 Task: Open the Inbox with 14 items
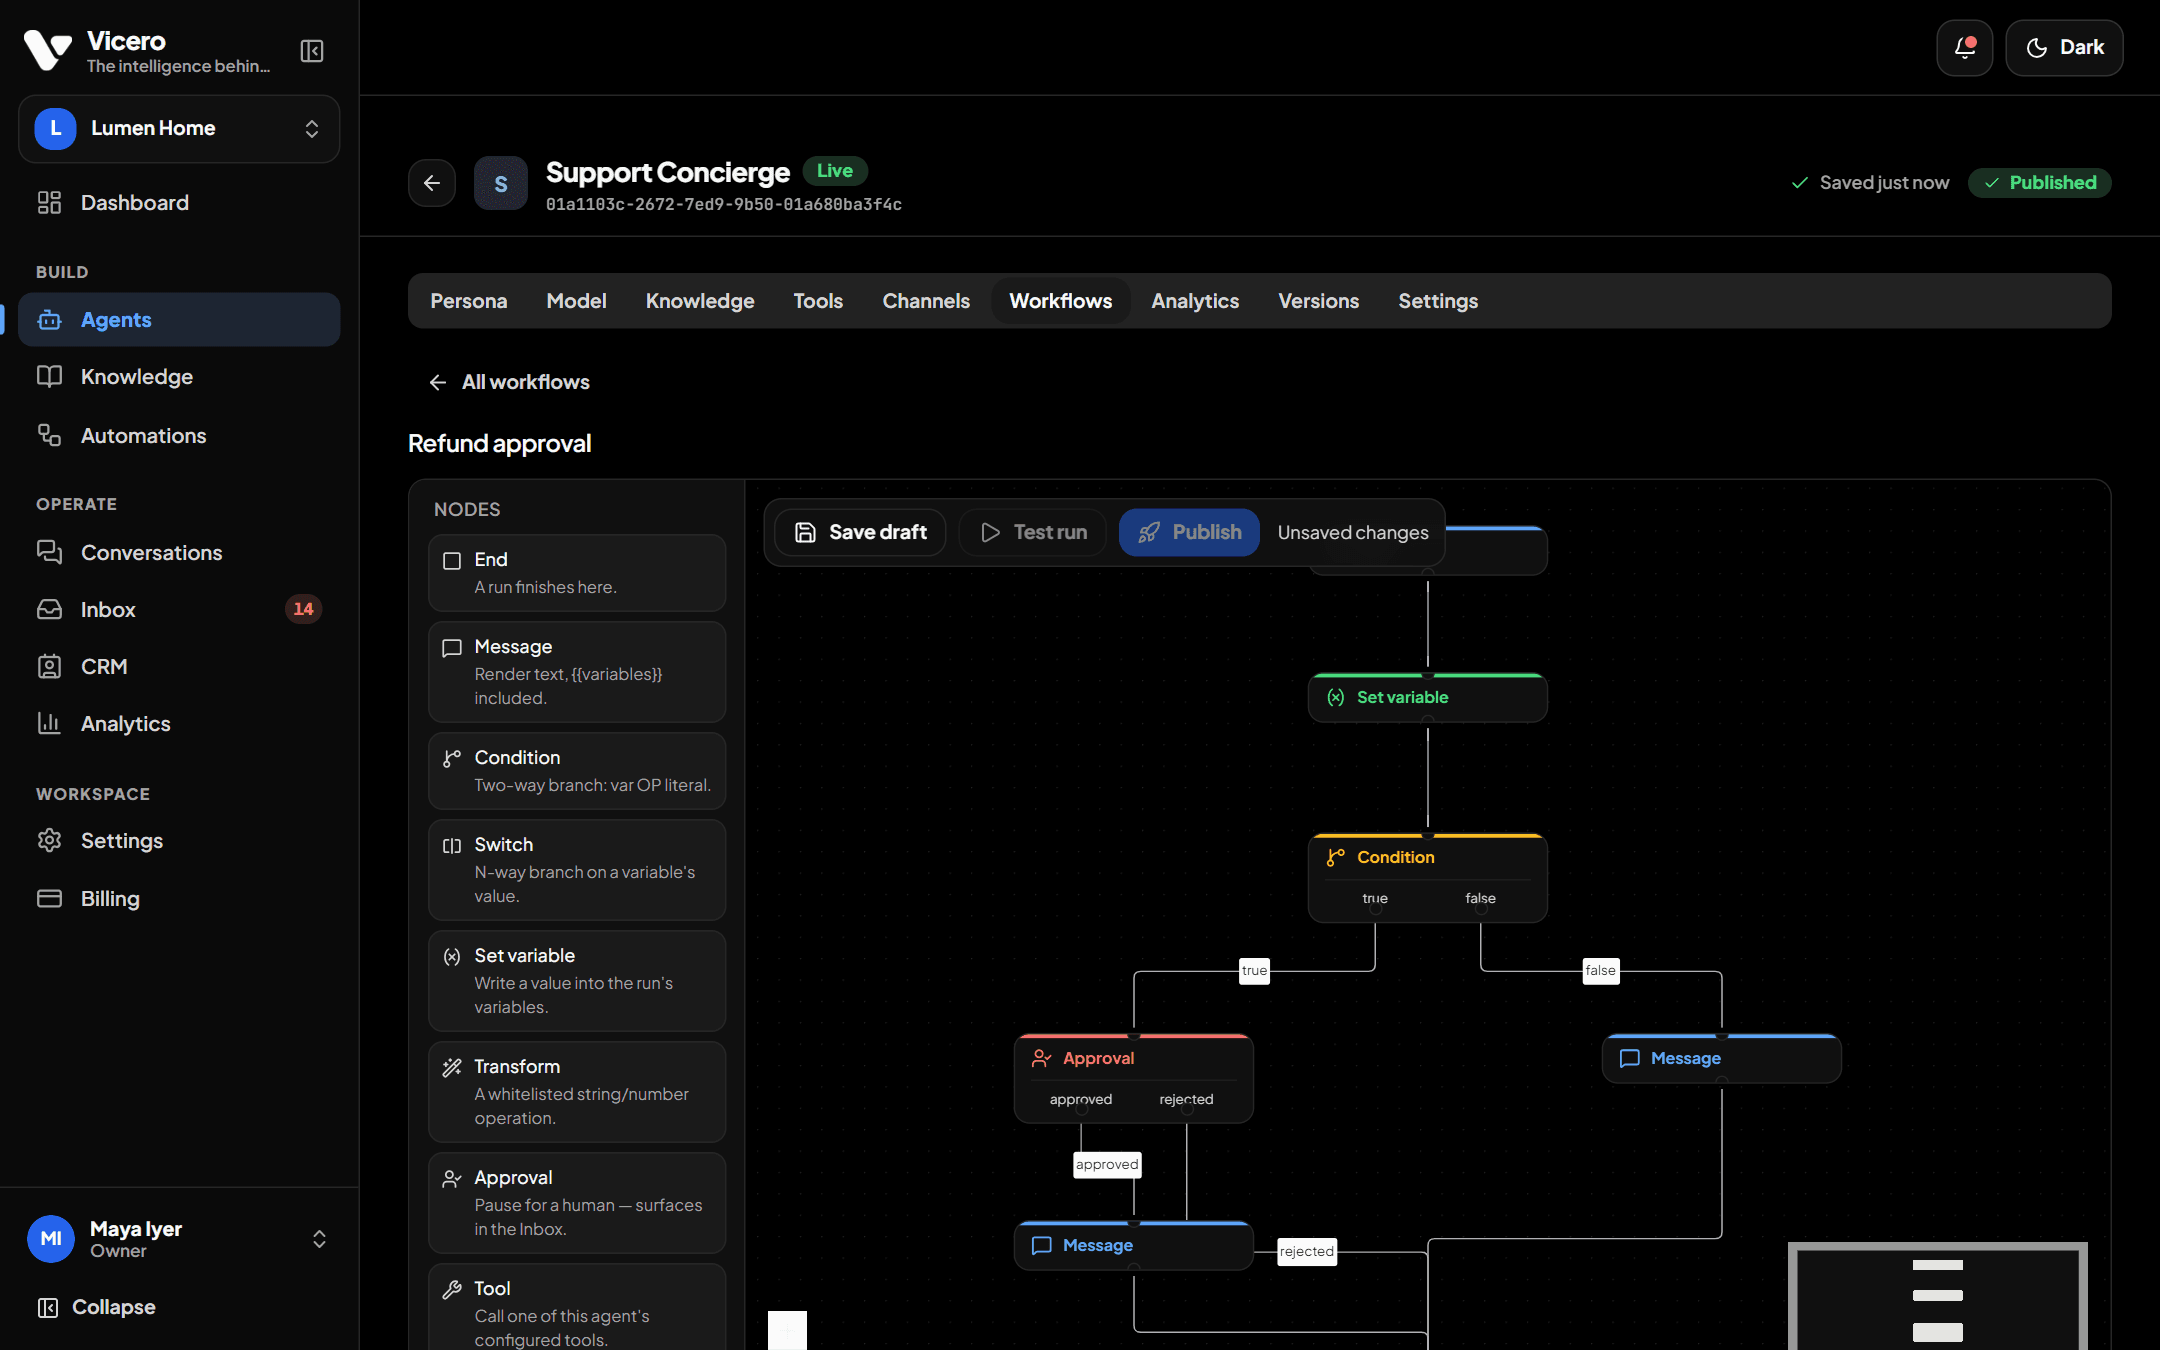pos(179,610)
